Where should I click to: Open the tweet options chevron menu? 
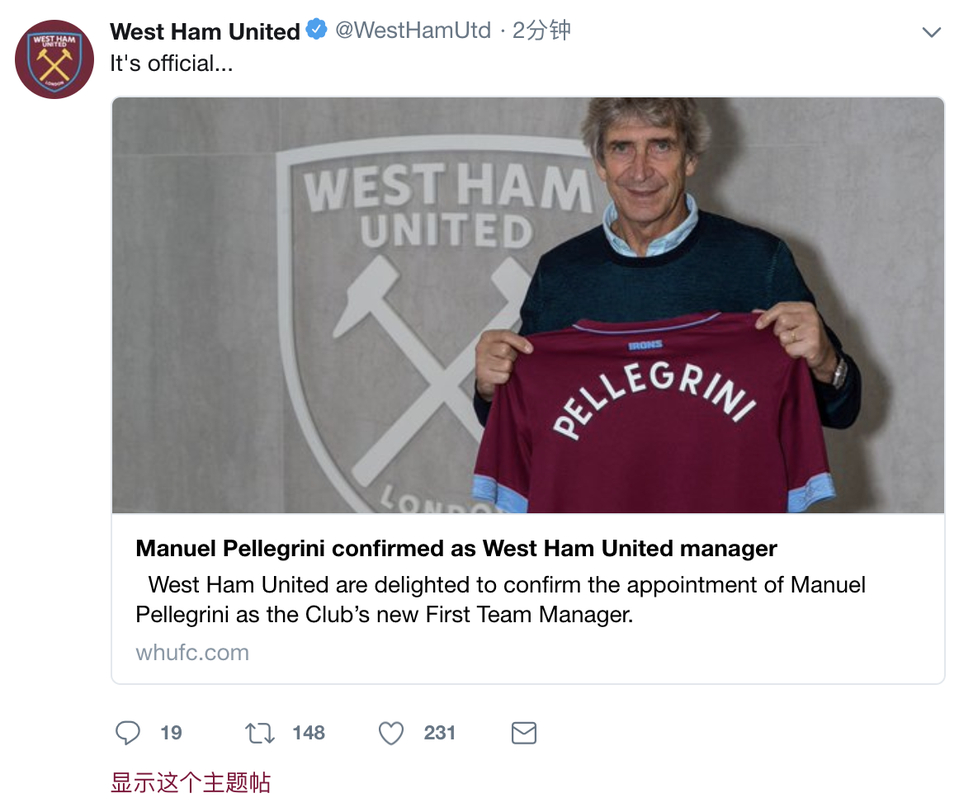[931, 32]
